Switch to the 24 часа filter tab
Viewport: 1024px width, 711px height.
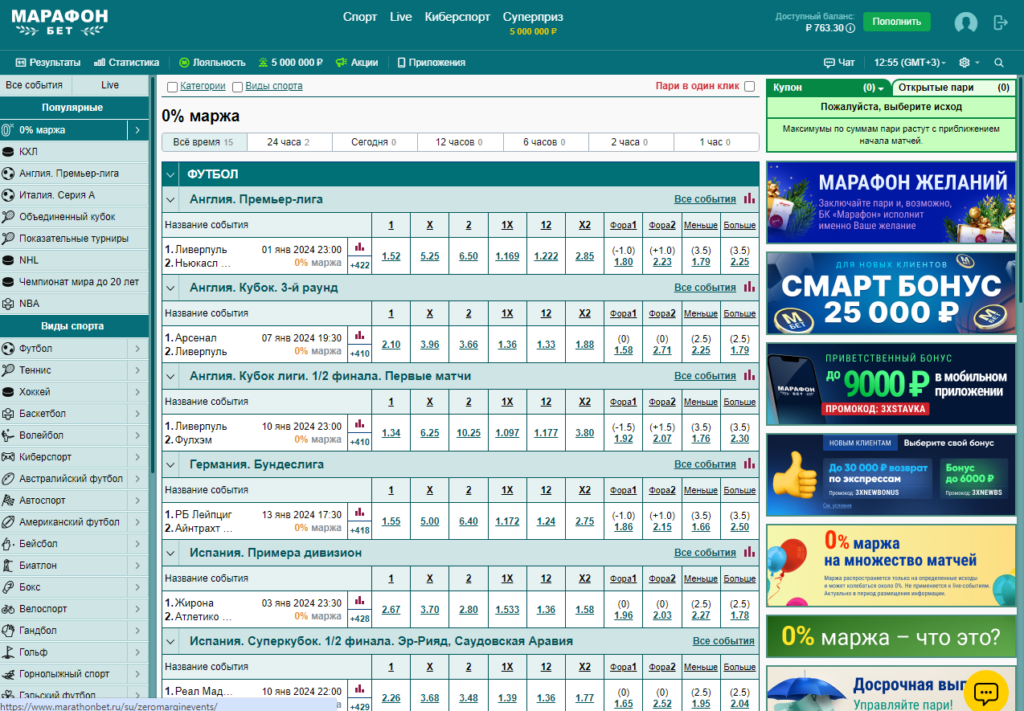[x=290, y=142]
